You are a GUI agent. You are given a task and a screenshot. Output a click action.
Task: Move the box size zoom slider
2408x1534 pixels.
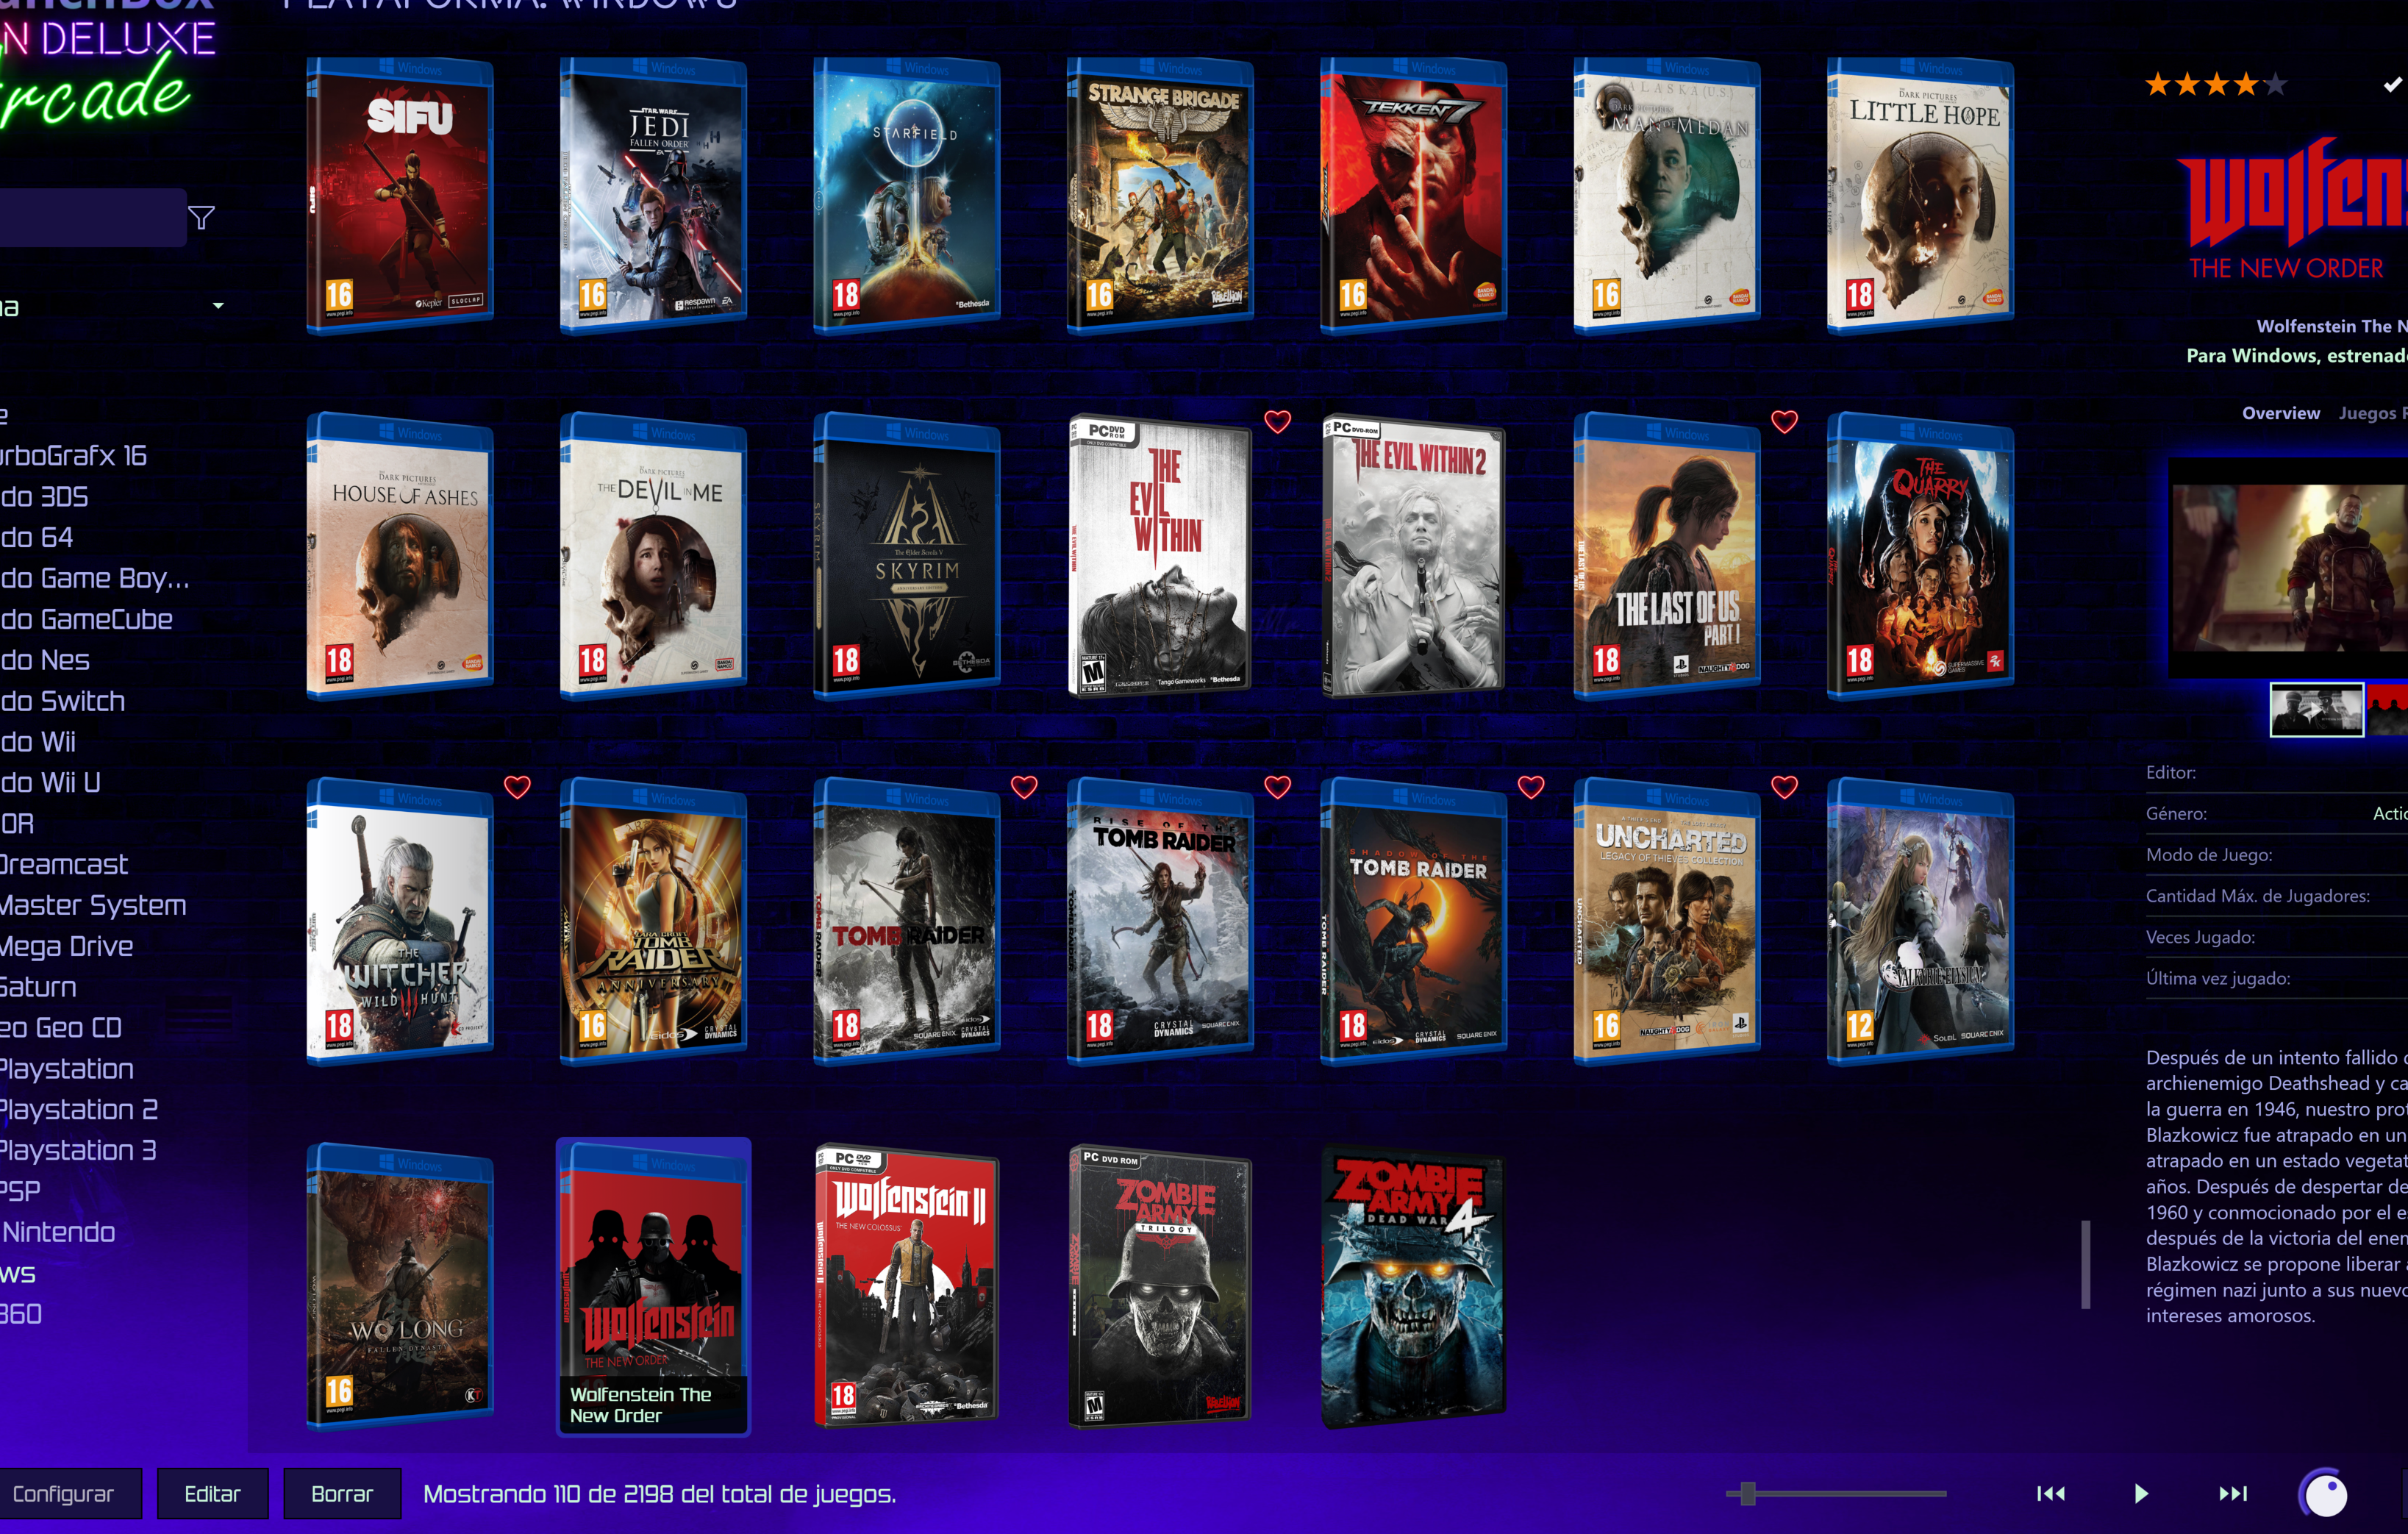pos(1747,1493)
